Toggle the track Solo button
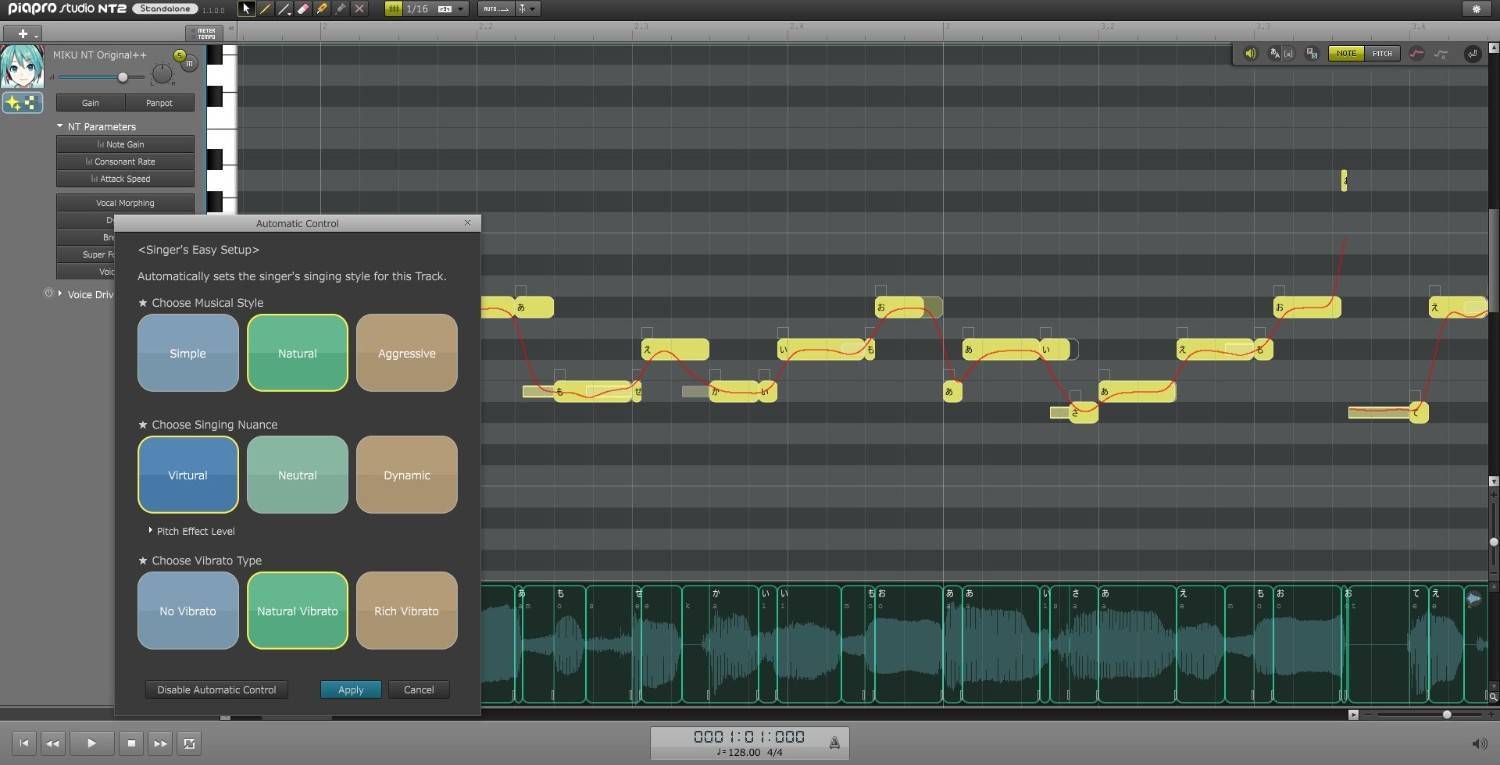Image resolution: width=1500 pixels, height=765 pixels. click(x=180, y=55)
